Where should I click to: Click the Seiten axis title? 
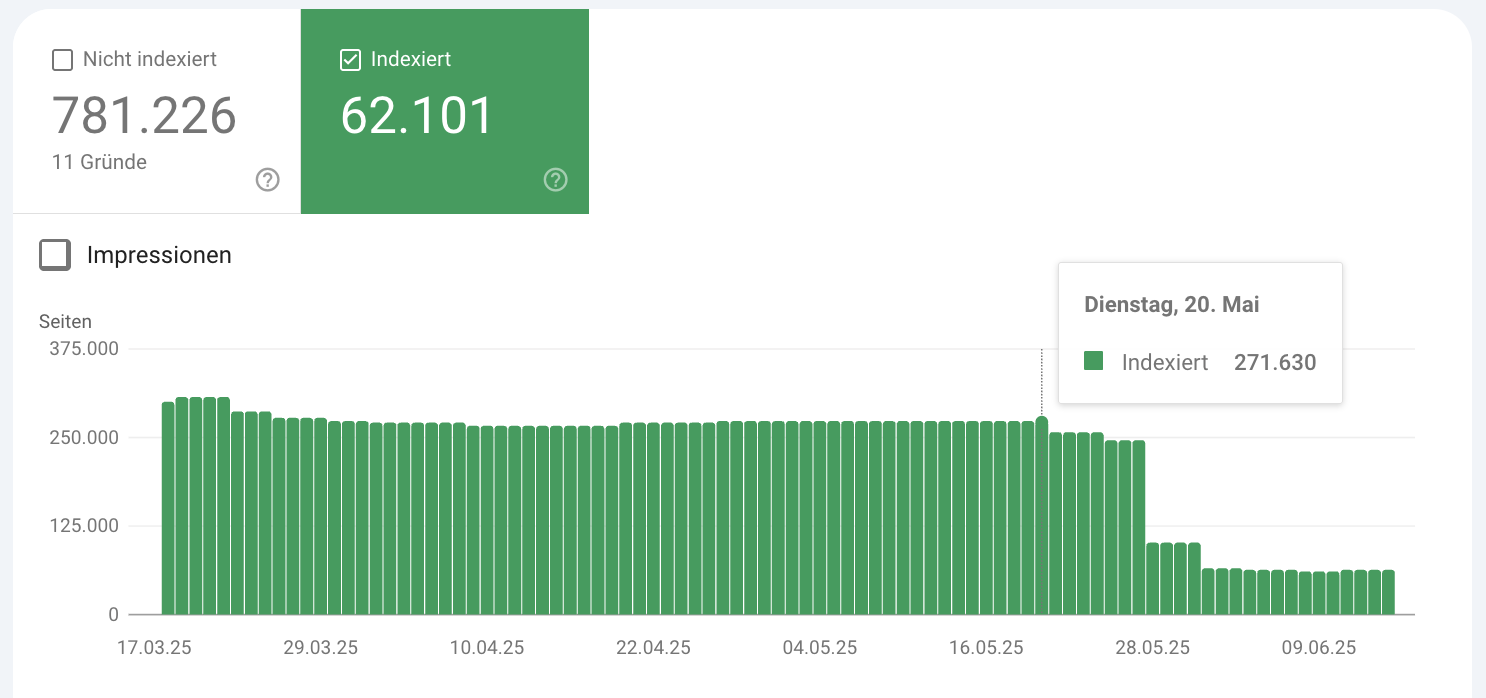coord(65,322)
